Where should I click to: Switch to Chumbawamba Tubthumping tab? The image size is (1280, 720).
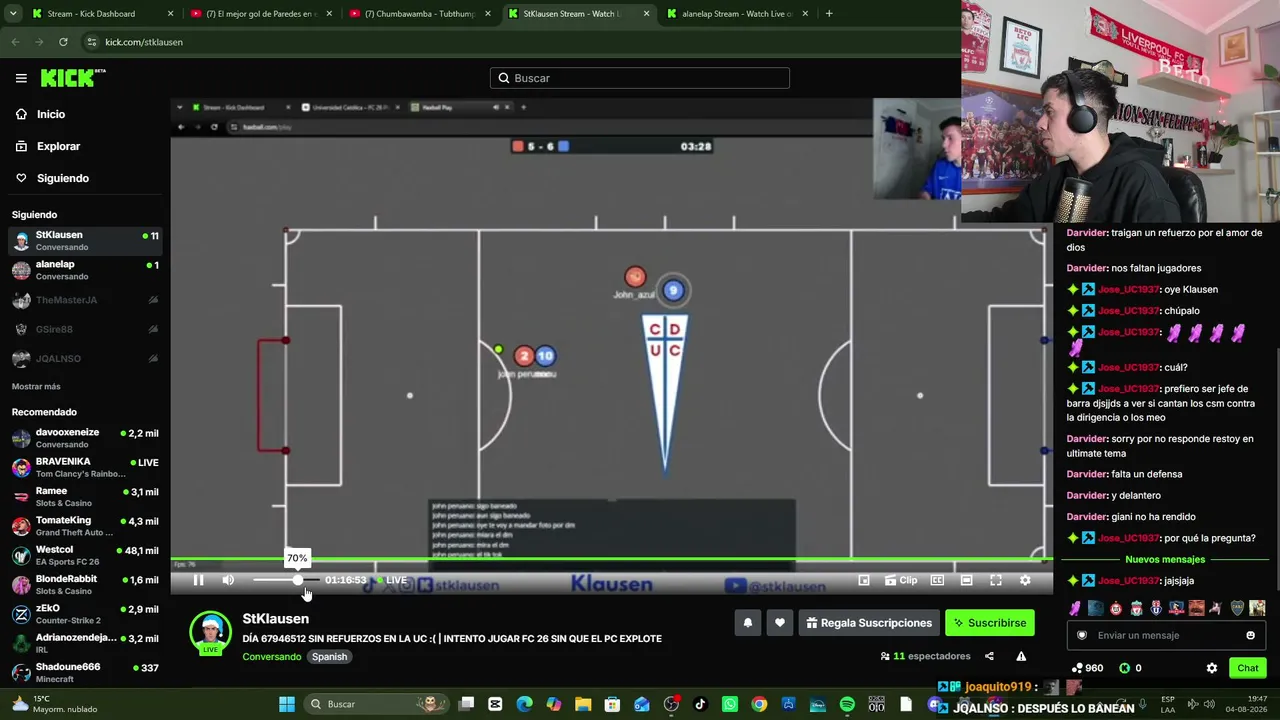click(x=420, y=14)
